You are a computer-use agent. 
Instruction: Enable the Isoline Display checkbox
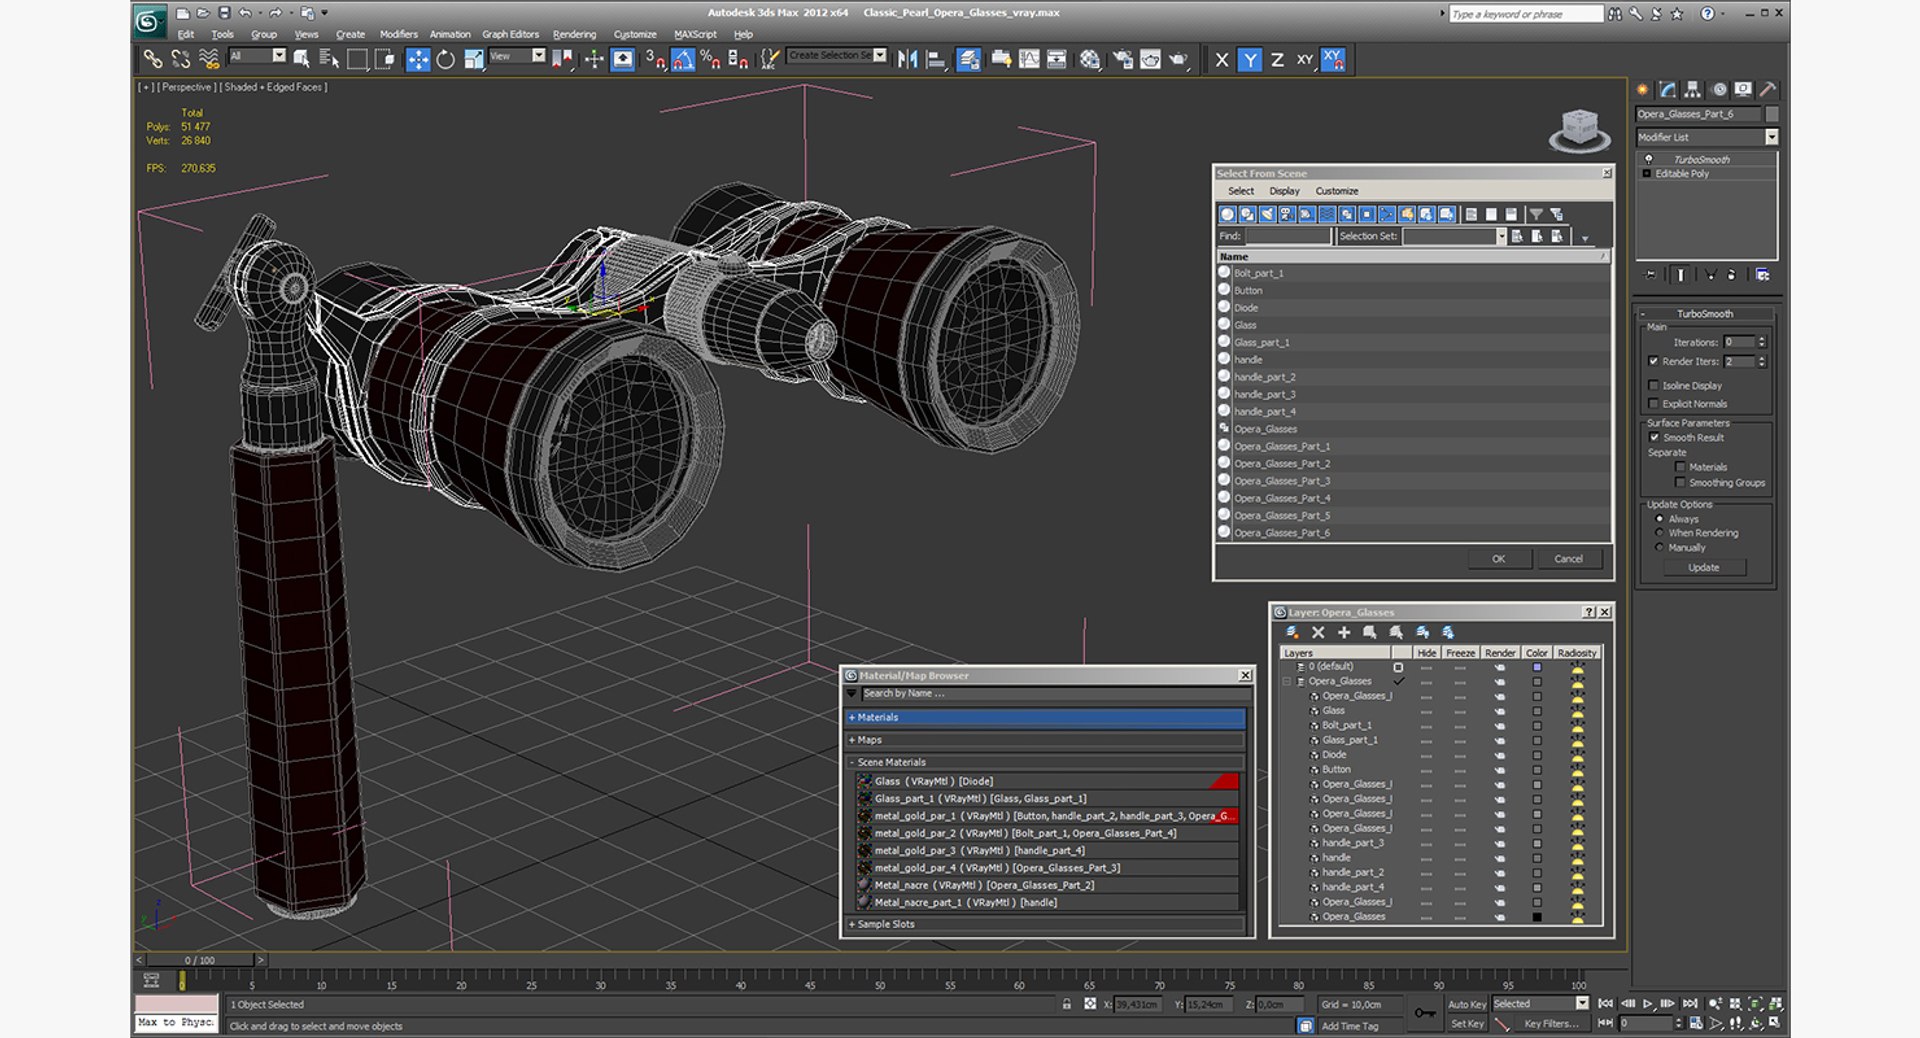[x=1654, y=385]
